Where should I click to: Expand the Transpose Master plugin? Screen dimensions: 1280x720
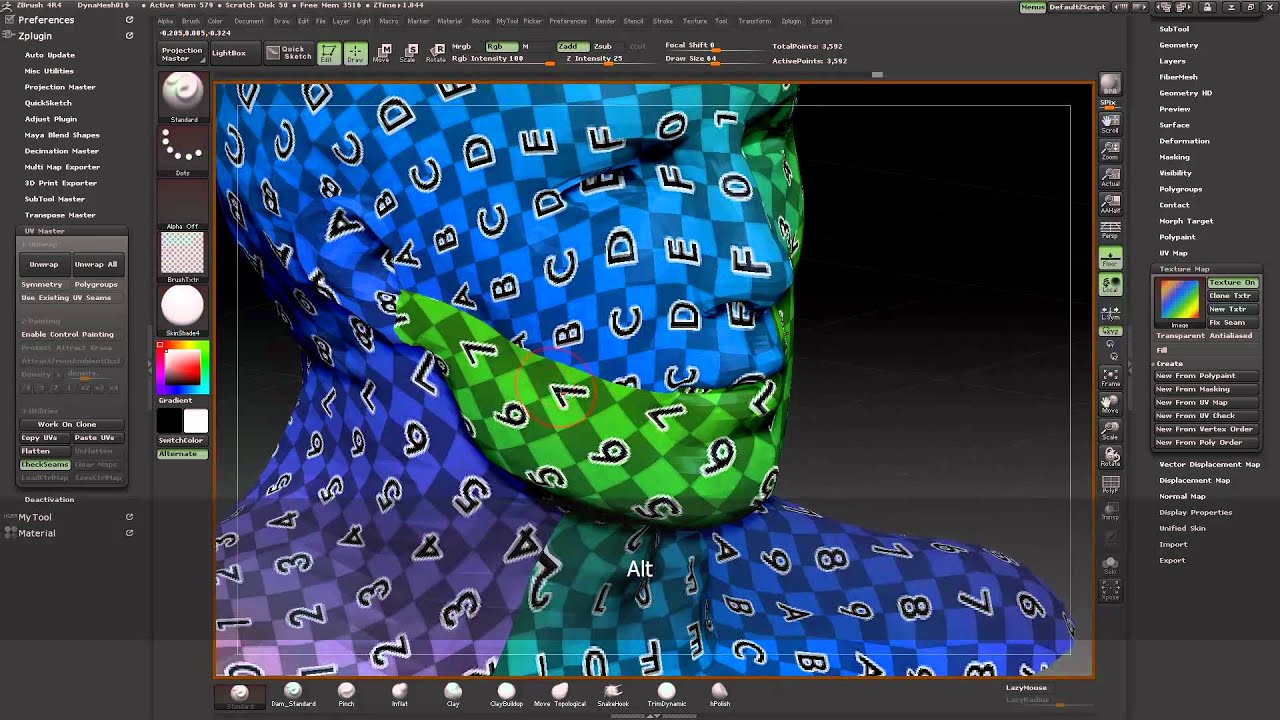[x=60, y=215]
